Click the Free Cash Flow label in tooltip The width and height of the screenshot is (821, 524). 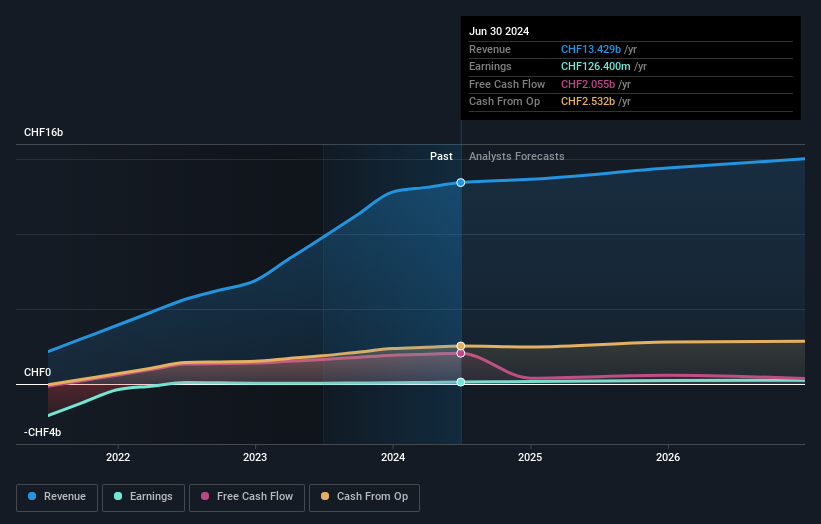coord(507,84)
